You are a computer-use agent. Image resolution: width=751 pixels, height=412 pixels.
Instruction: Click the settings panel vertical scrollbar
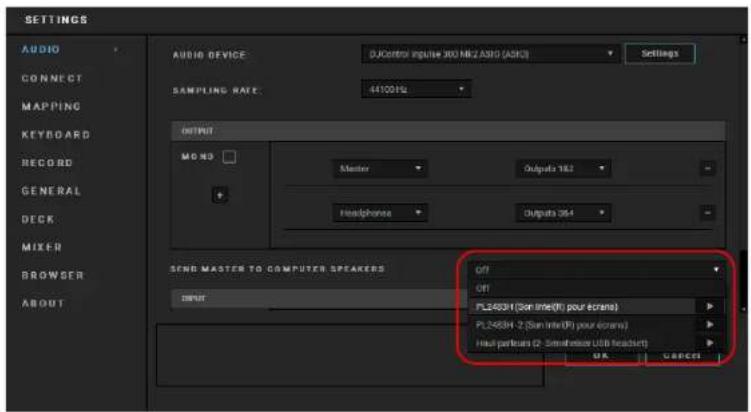point(743,280)
